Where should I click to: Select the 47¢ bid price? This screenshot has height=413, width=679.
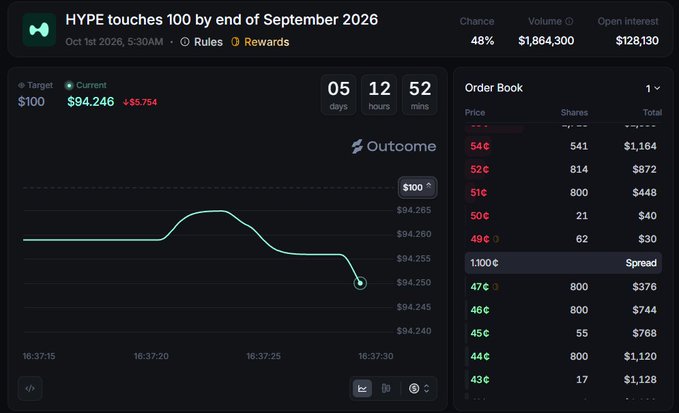479,287
